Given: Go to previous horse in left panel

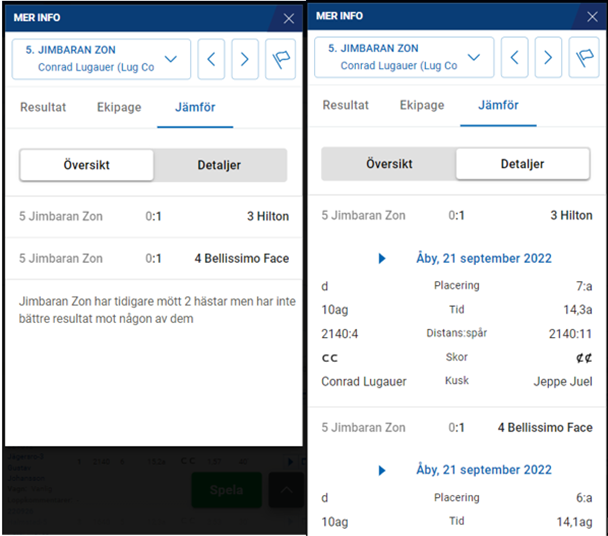Looking at the screenshot, I should click(x=211, y=59).
